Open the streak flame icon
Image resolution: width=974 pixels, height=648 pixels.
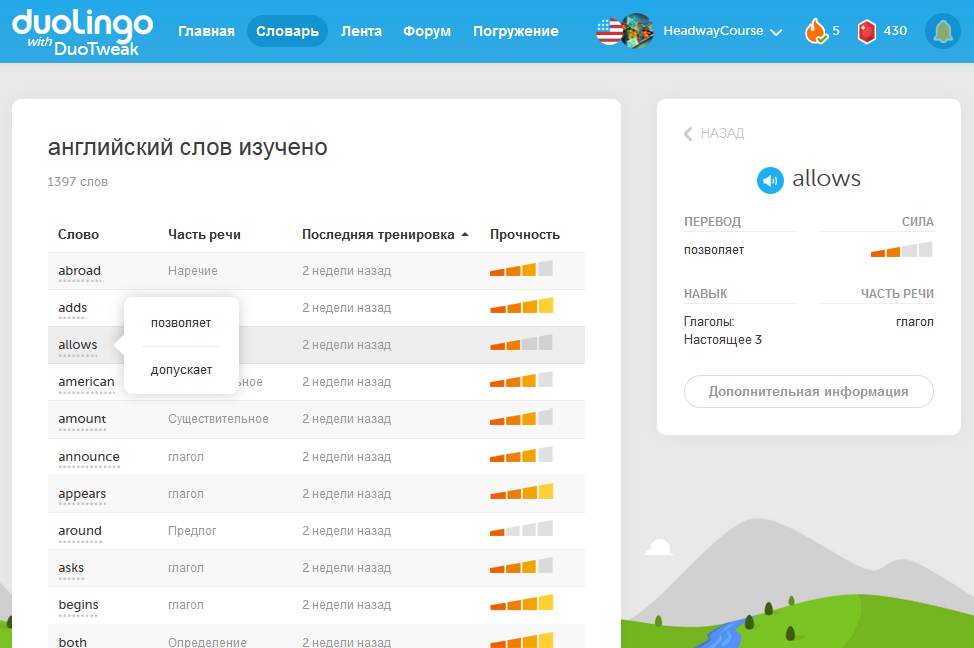coord(816,31)
